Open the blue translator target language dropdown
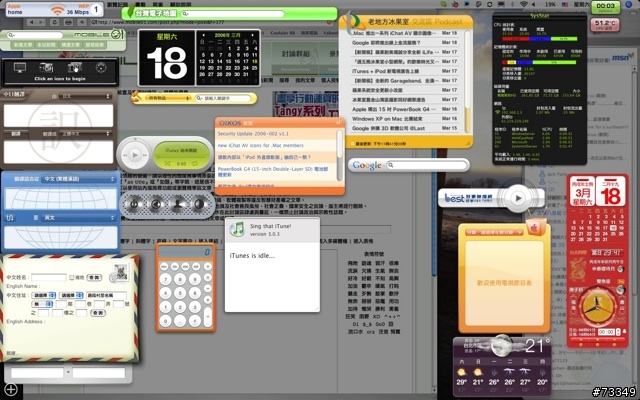 click(x=80, y=218)
